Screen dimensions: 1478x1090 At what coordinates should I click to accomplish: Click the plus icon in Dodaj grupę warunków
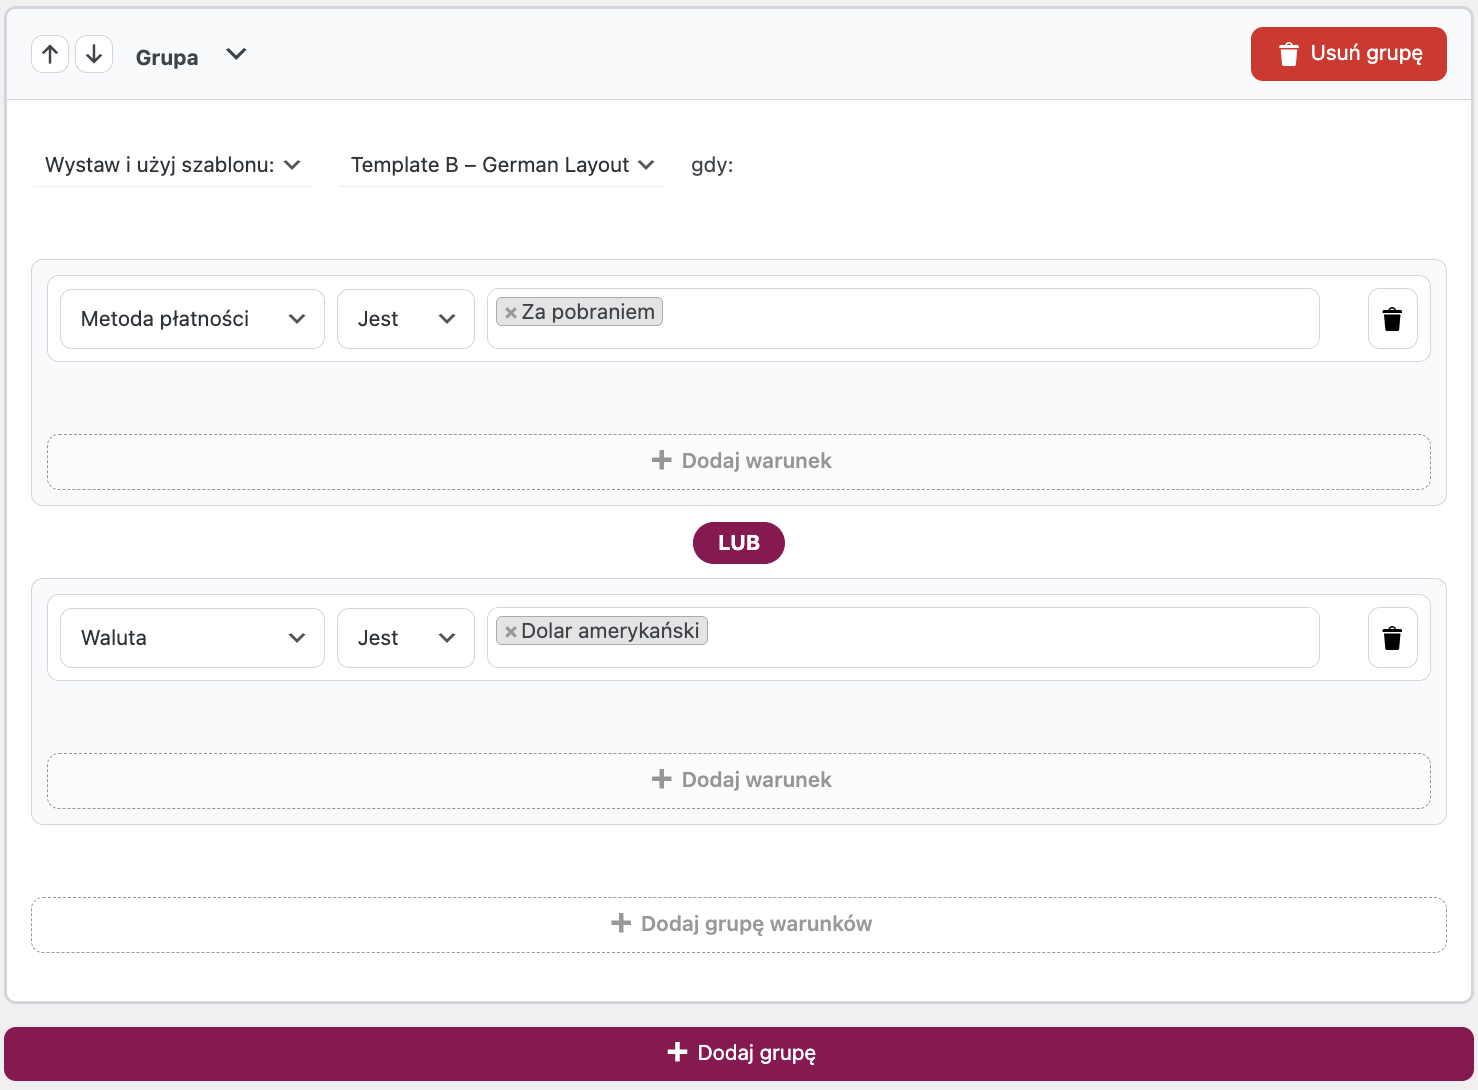(x=620, y=924)
